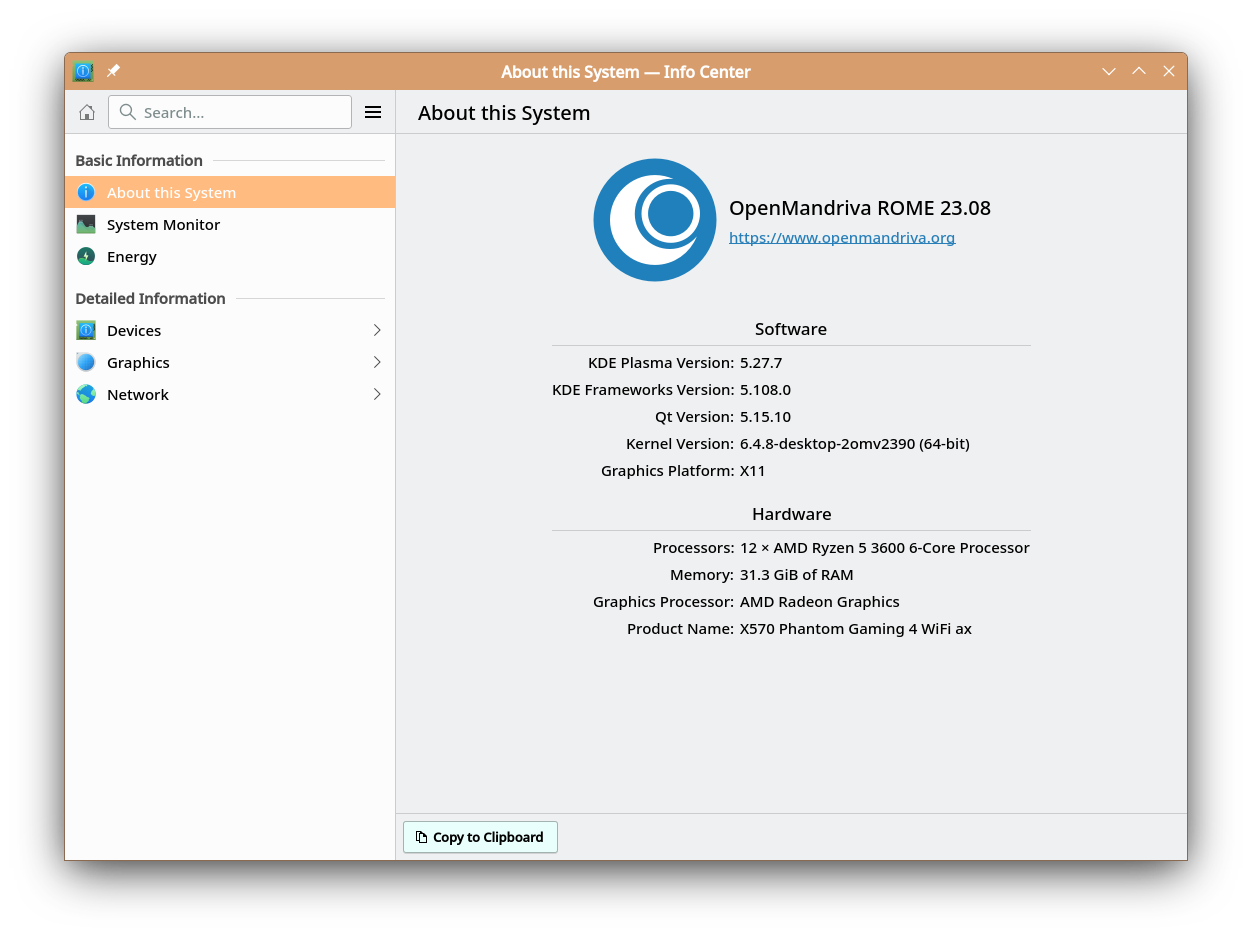Screen dimensions: 1252x937
Task: Click the X570 Phantom Gaming 4 product name
Action: (x=856, y=628)
